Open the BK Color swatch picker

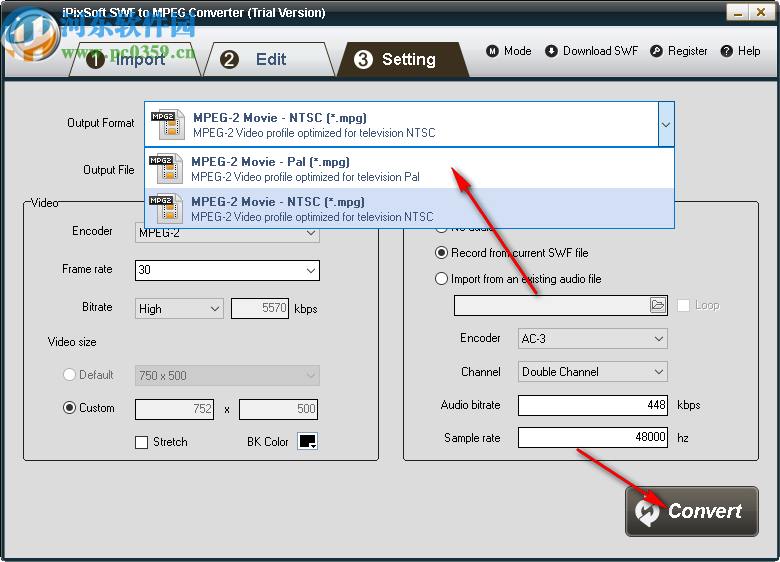(307, 441)
